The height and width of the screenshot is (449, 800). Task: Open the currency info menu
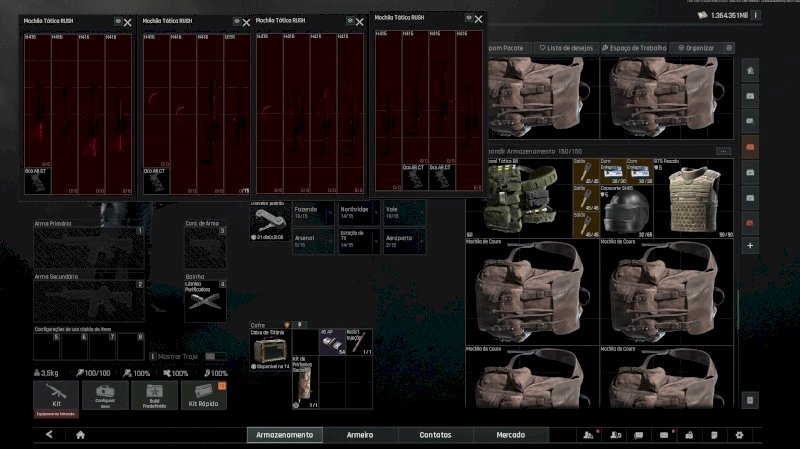pos(754,15)
